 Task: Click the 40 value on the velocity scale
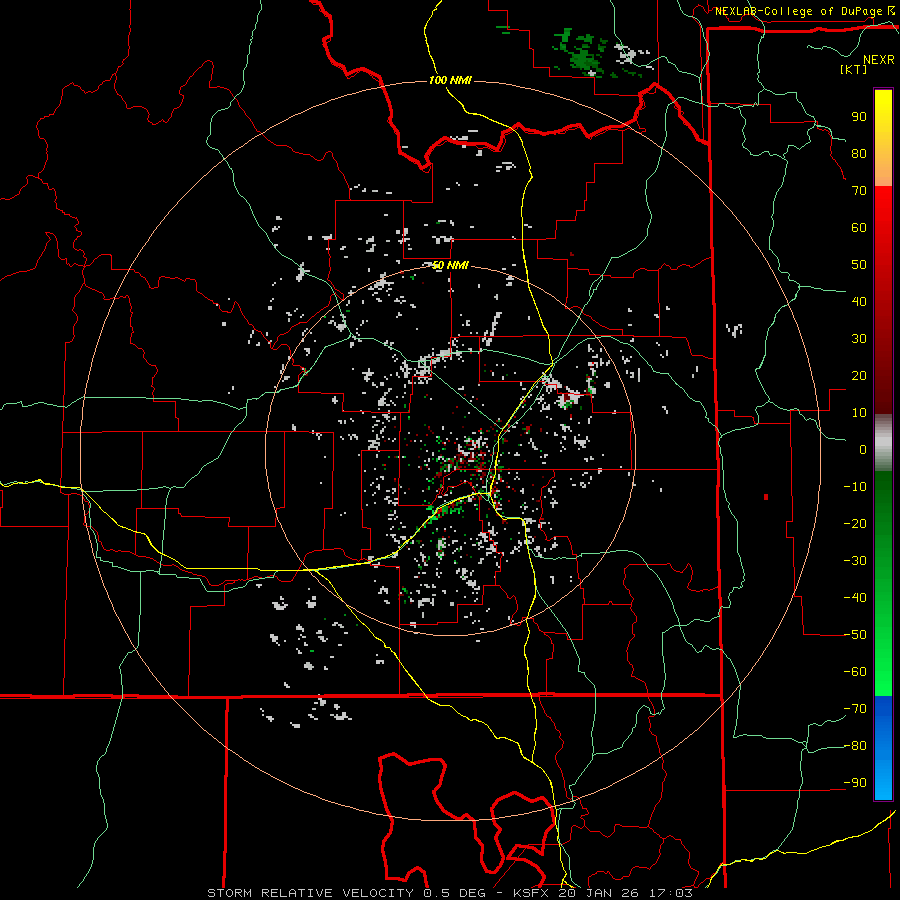859,301
